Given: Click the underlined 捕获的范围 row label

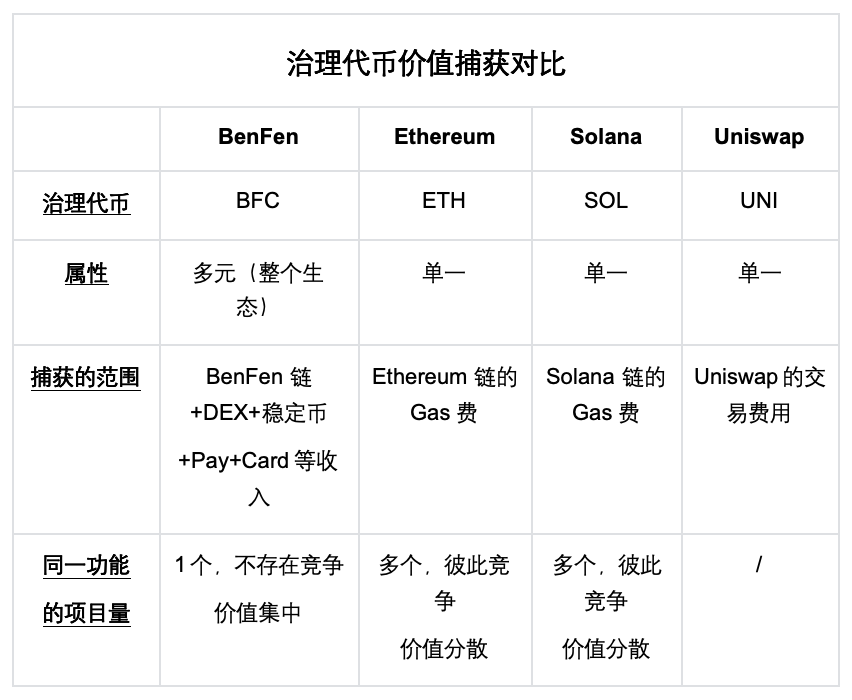Looking at the screenshot, I should [x=86, y=378].
